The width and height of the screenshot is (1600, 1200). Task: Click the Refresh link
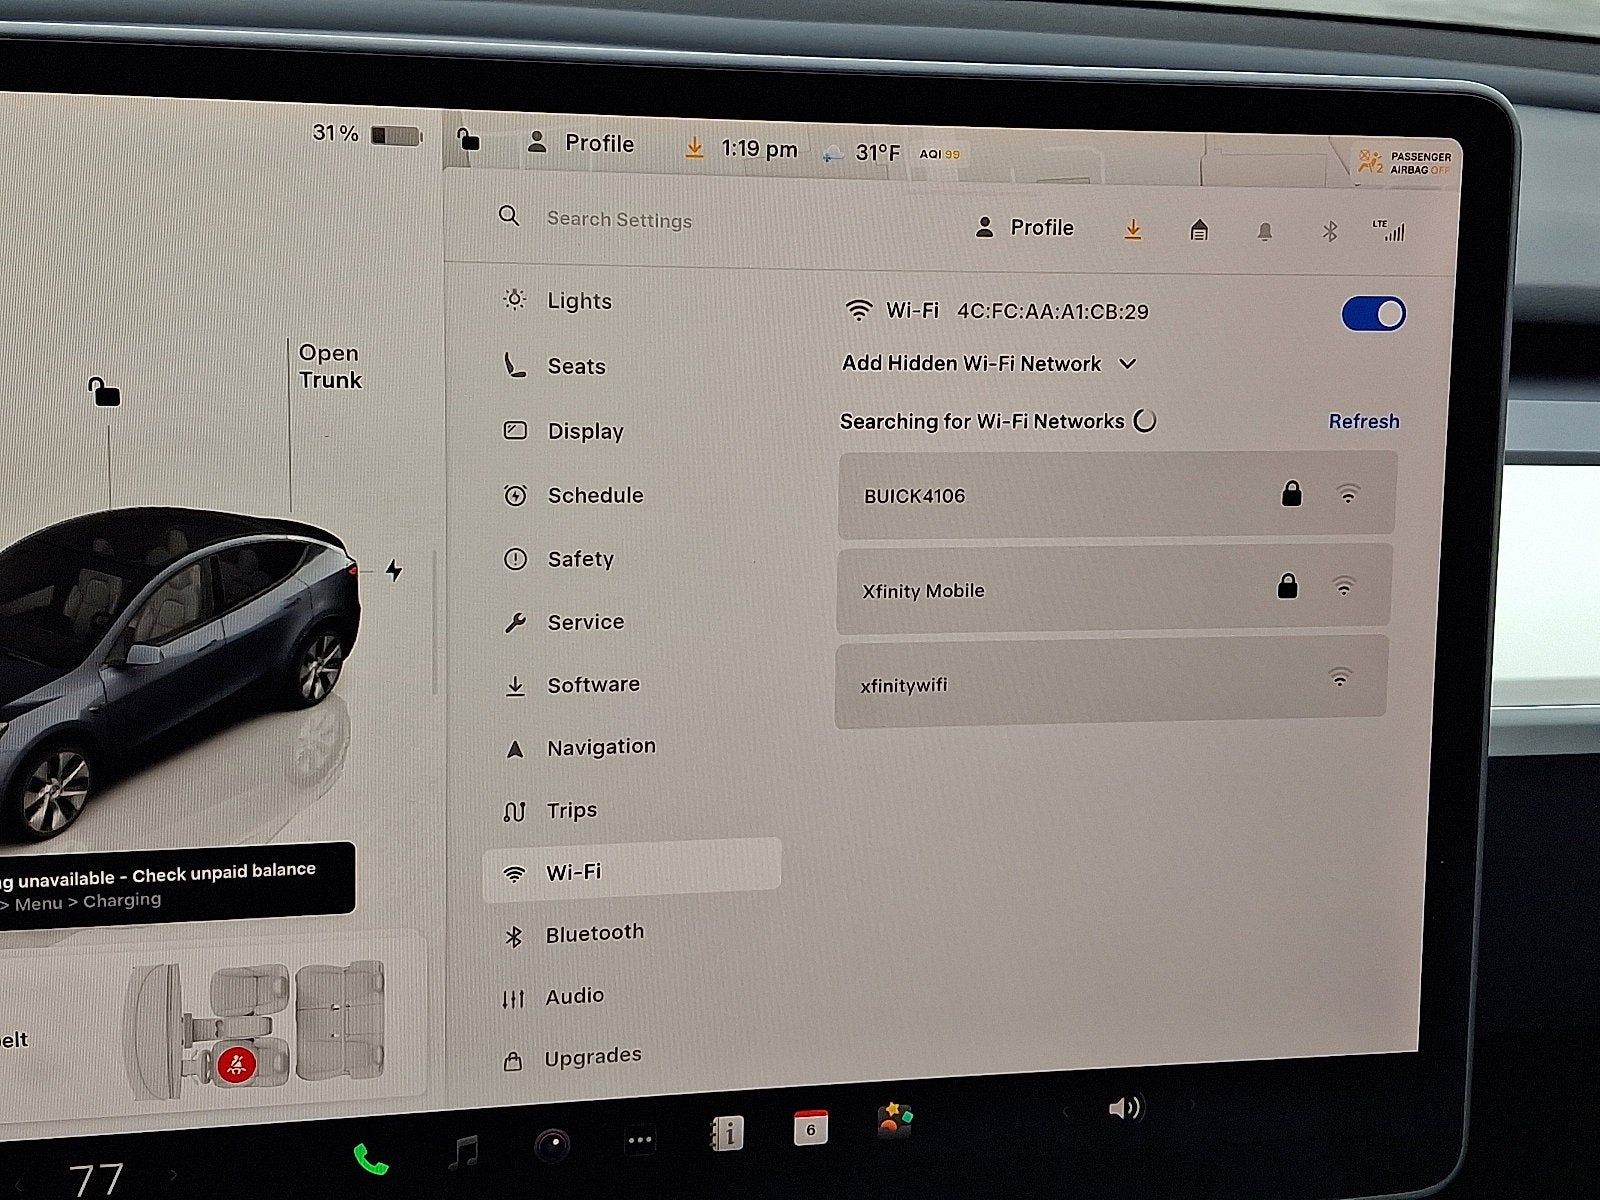pos(1364,421)
